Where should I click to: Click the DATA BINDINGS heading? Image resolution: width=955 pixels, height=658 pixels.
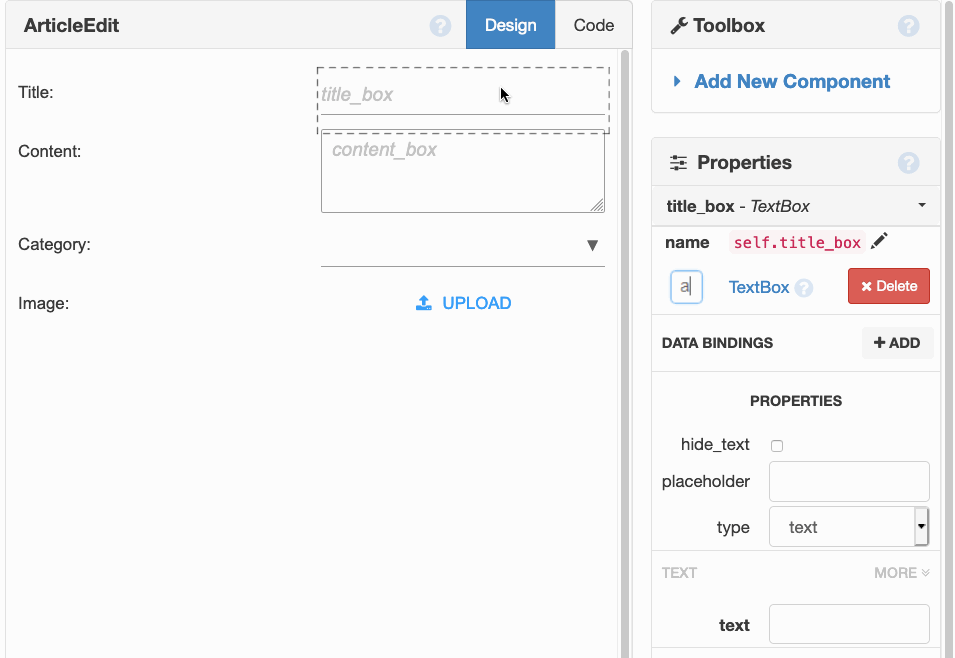tap(717, 343)
